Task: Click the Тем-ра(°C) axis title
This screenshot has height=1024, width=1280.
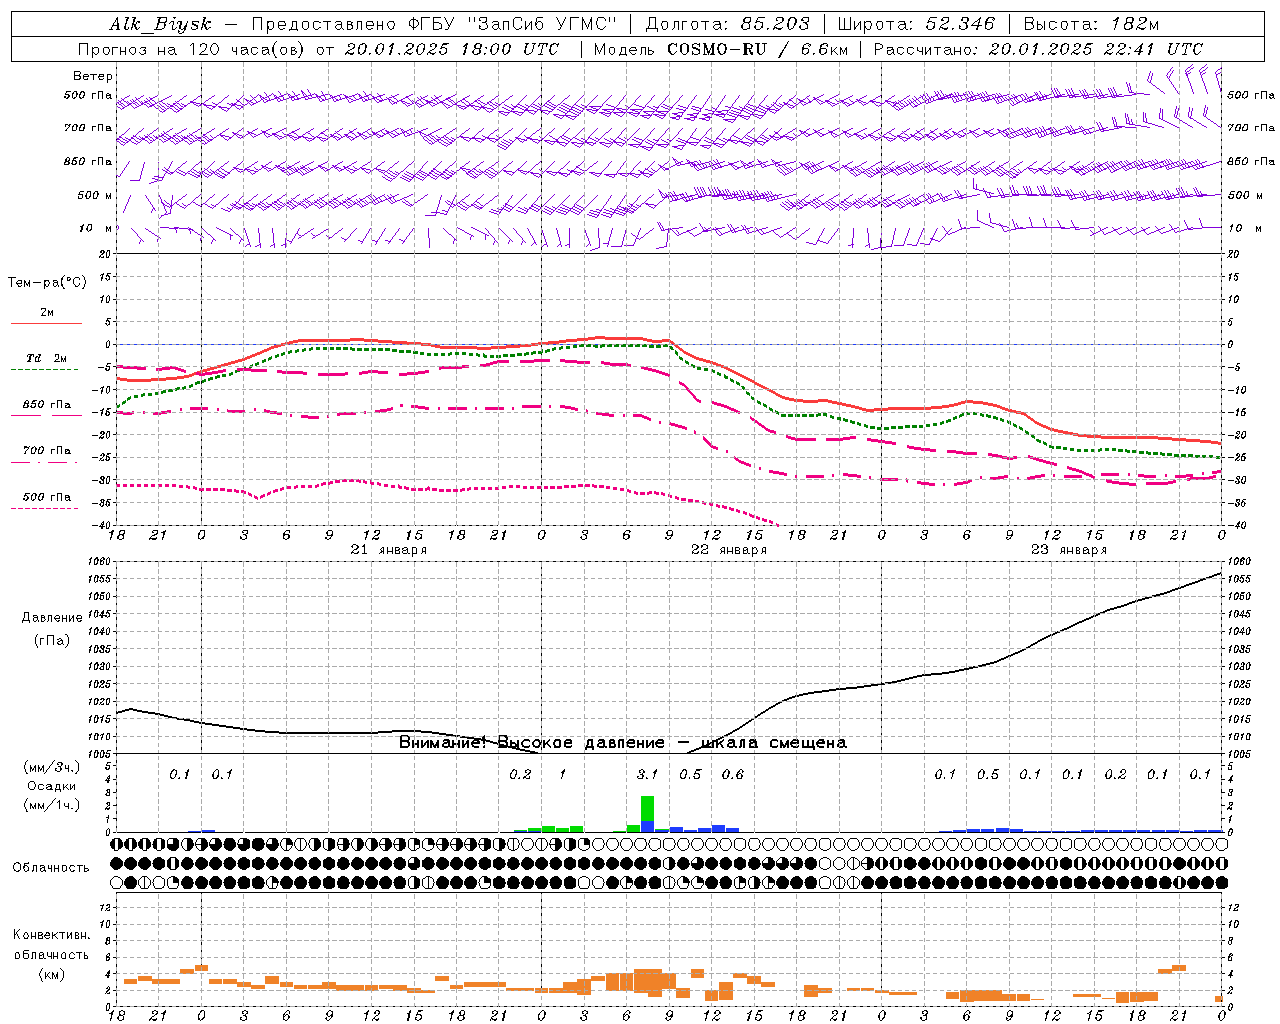Action: (x=47, y=283)
